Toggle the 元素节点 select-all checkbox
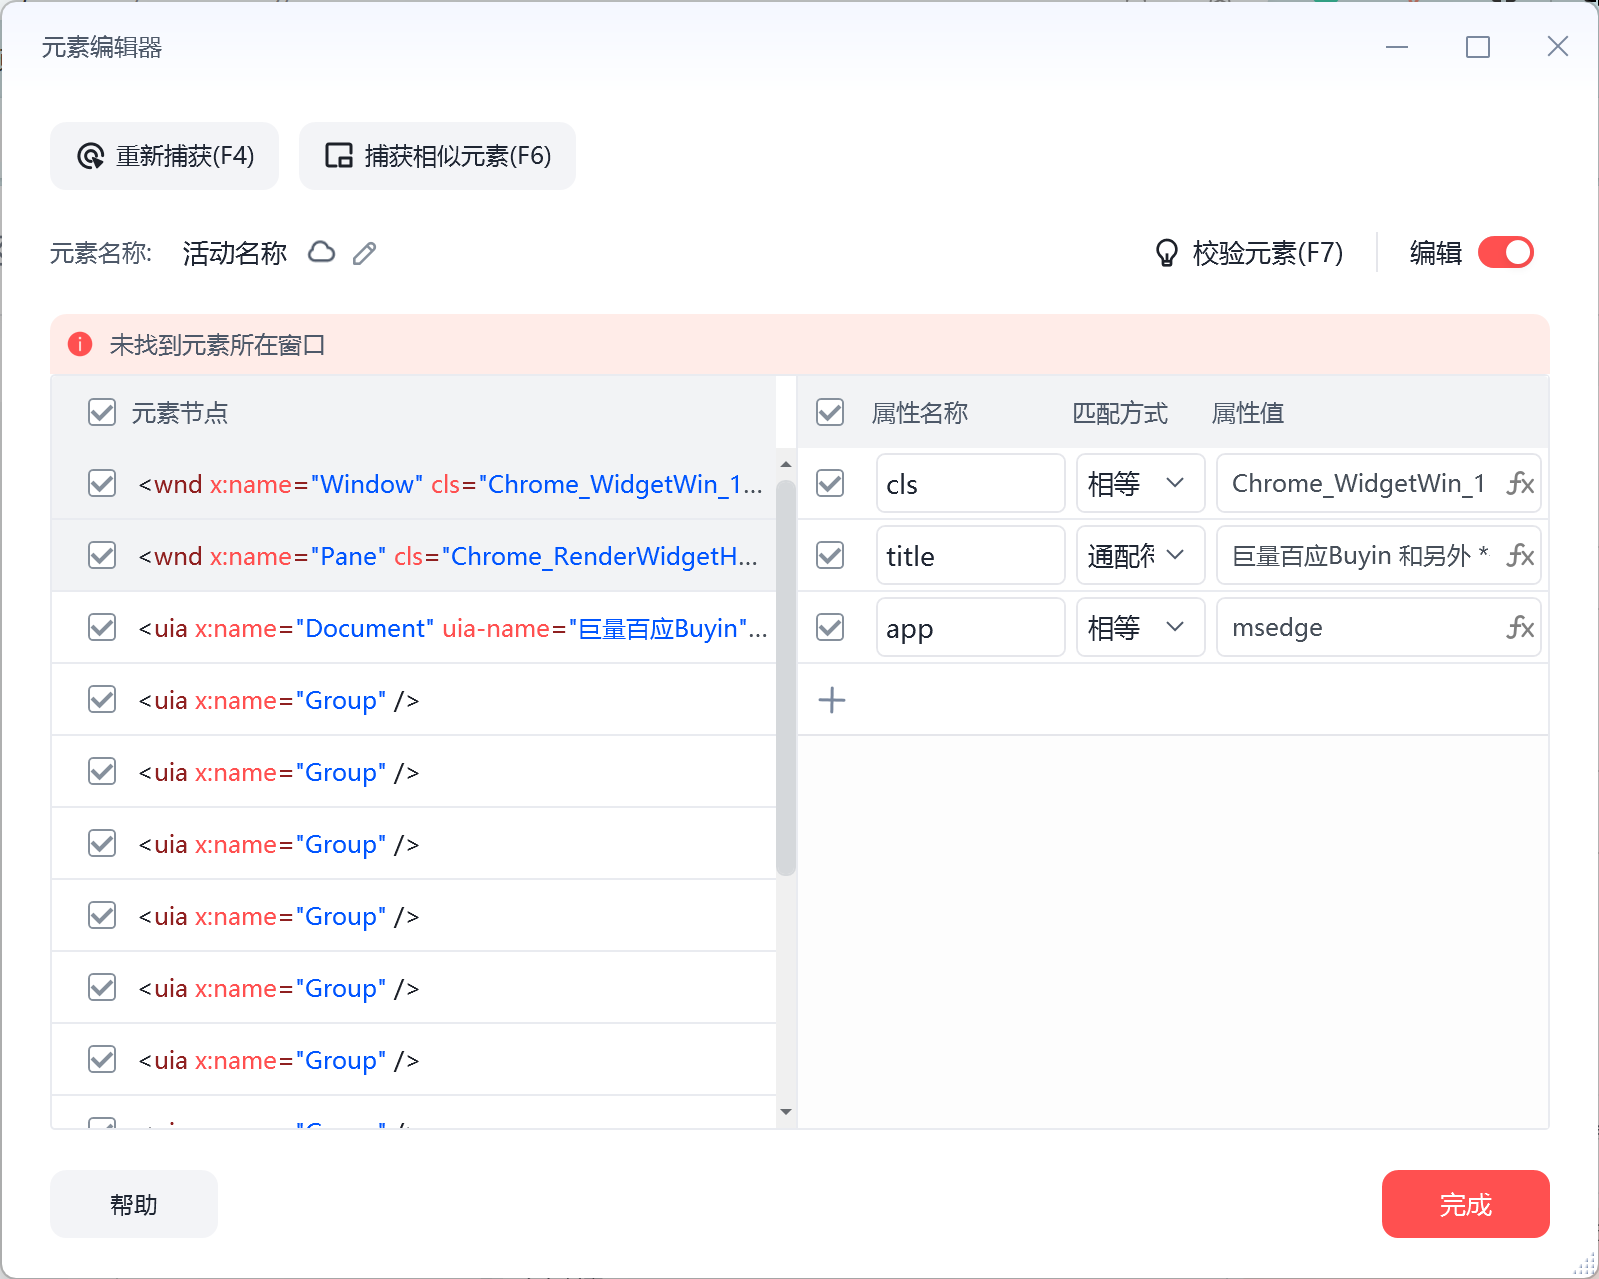 (x=102, y=413)
